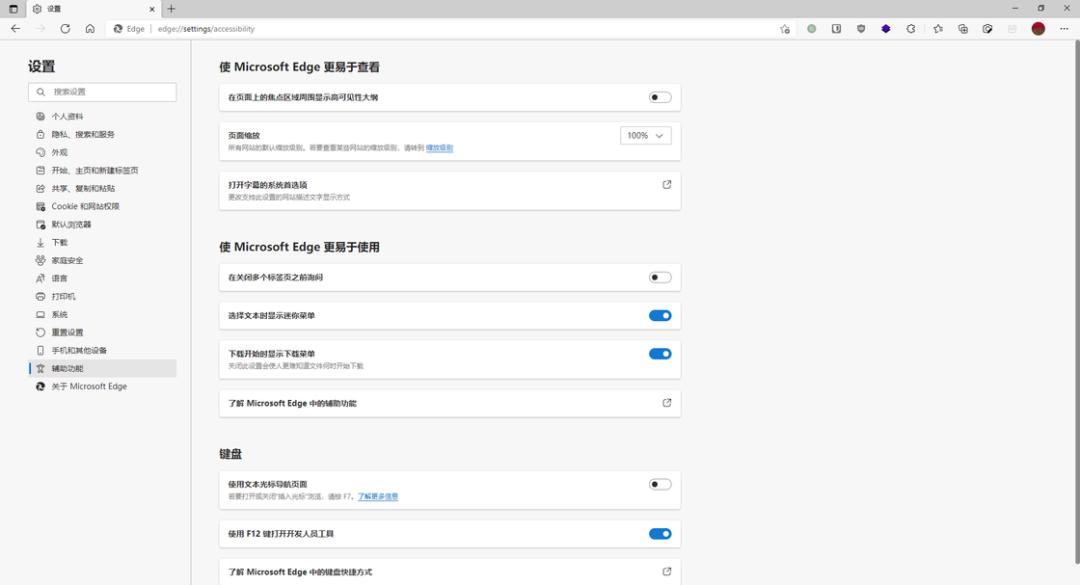Viewport: 1080px width, 585px height.
Task: Open 重置设置 in the sidebar
Action: tap(102, 332)
